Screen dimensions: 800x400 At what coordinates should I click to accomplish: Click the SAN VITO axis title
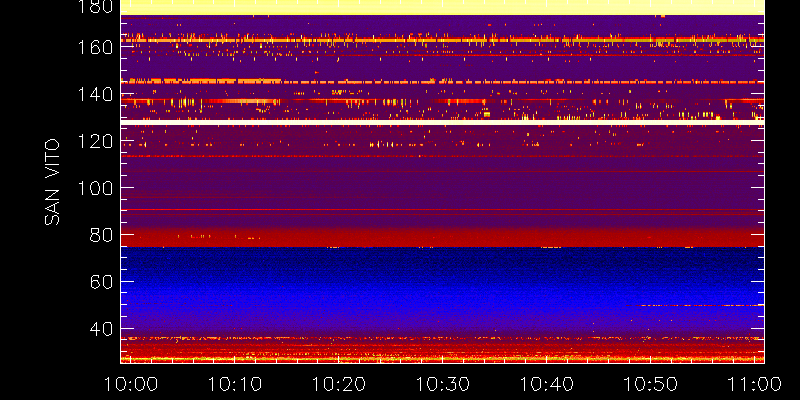(x=52, y=182)
